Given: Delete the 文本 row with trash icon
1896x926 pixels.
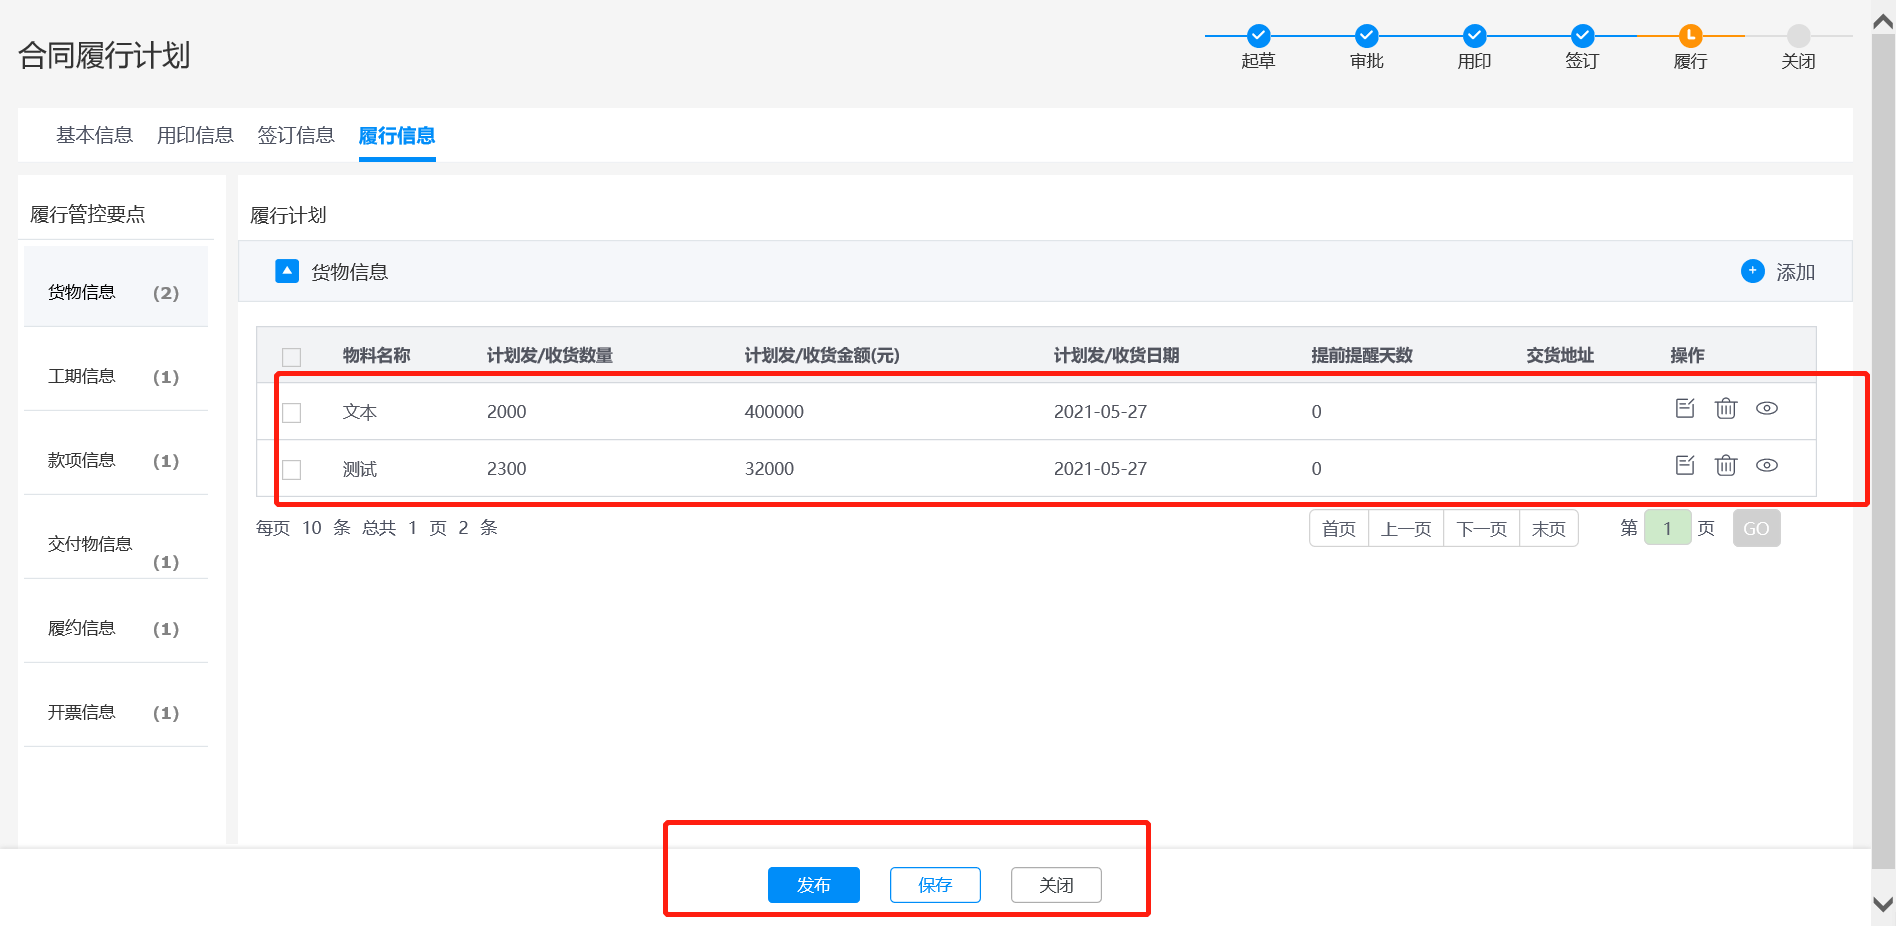Looking at the screenshot, I should (x=1726, y=408).
